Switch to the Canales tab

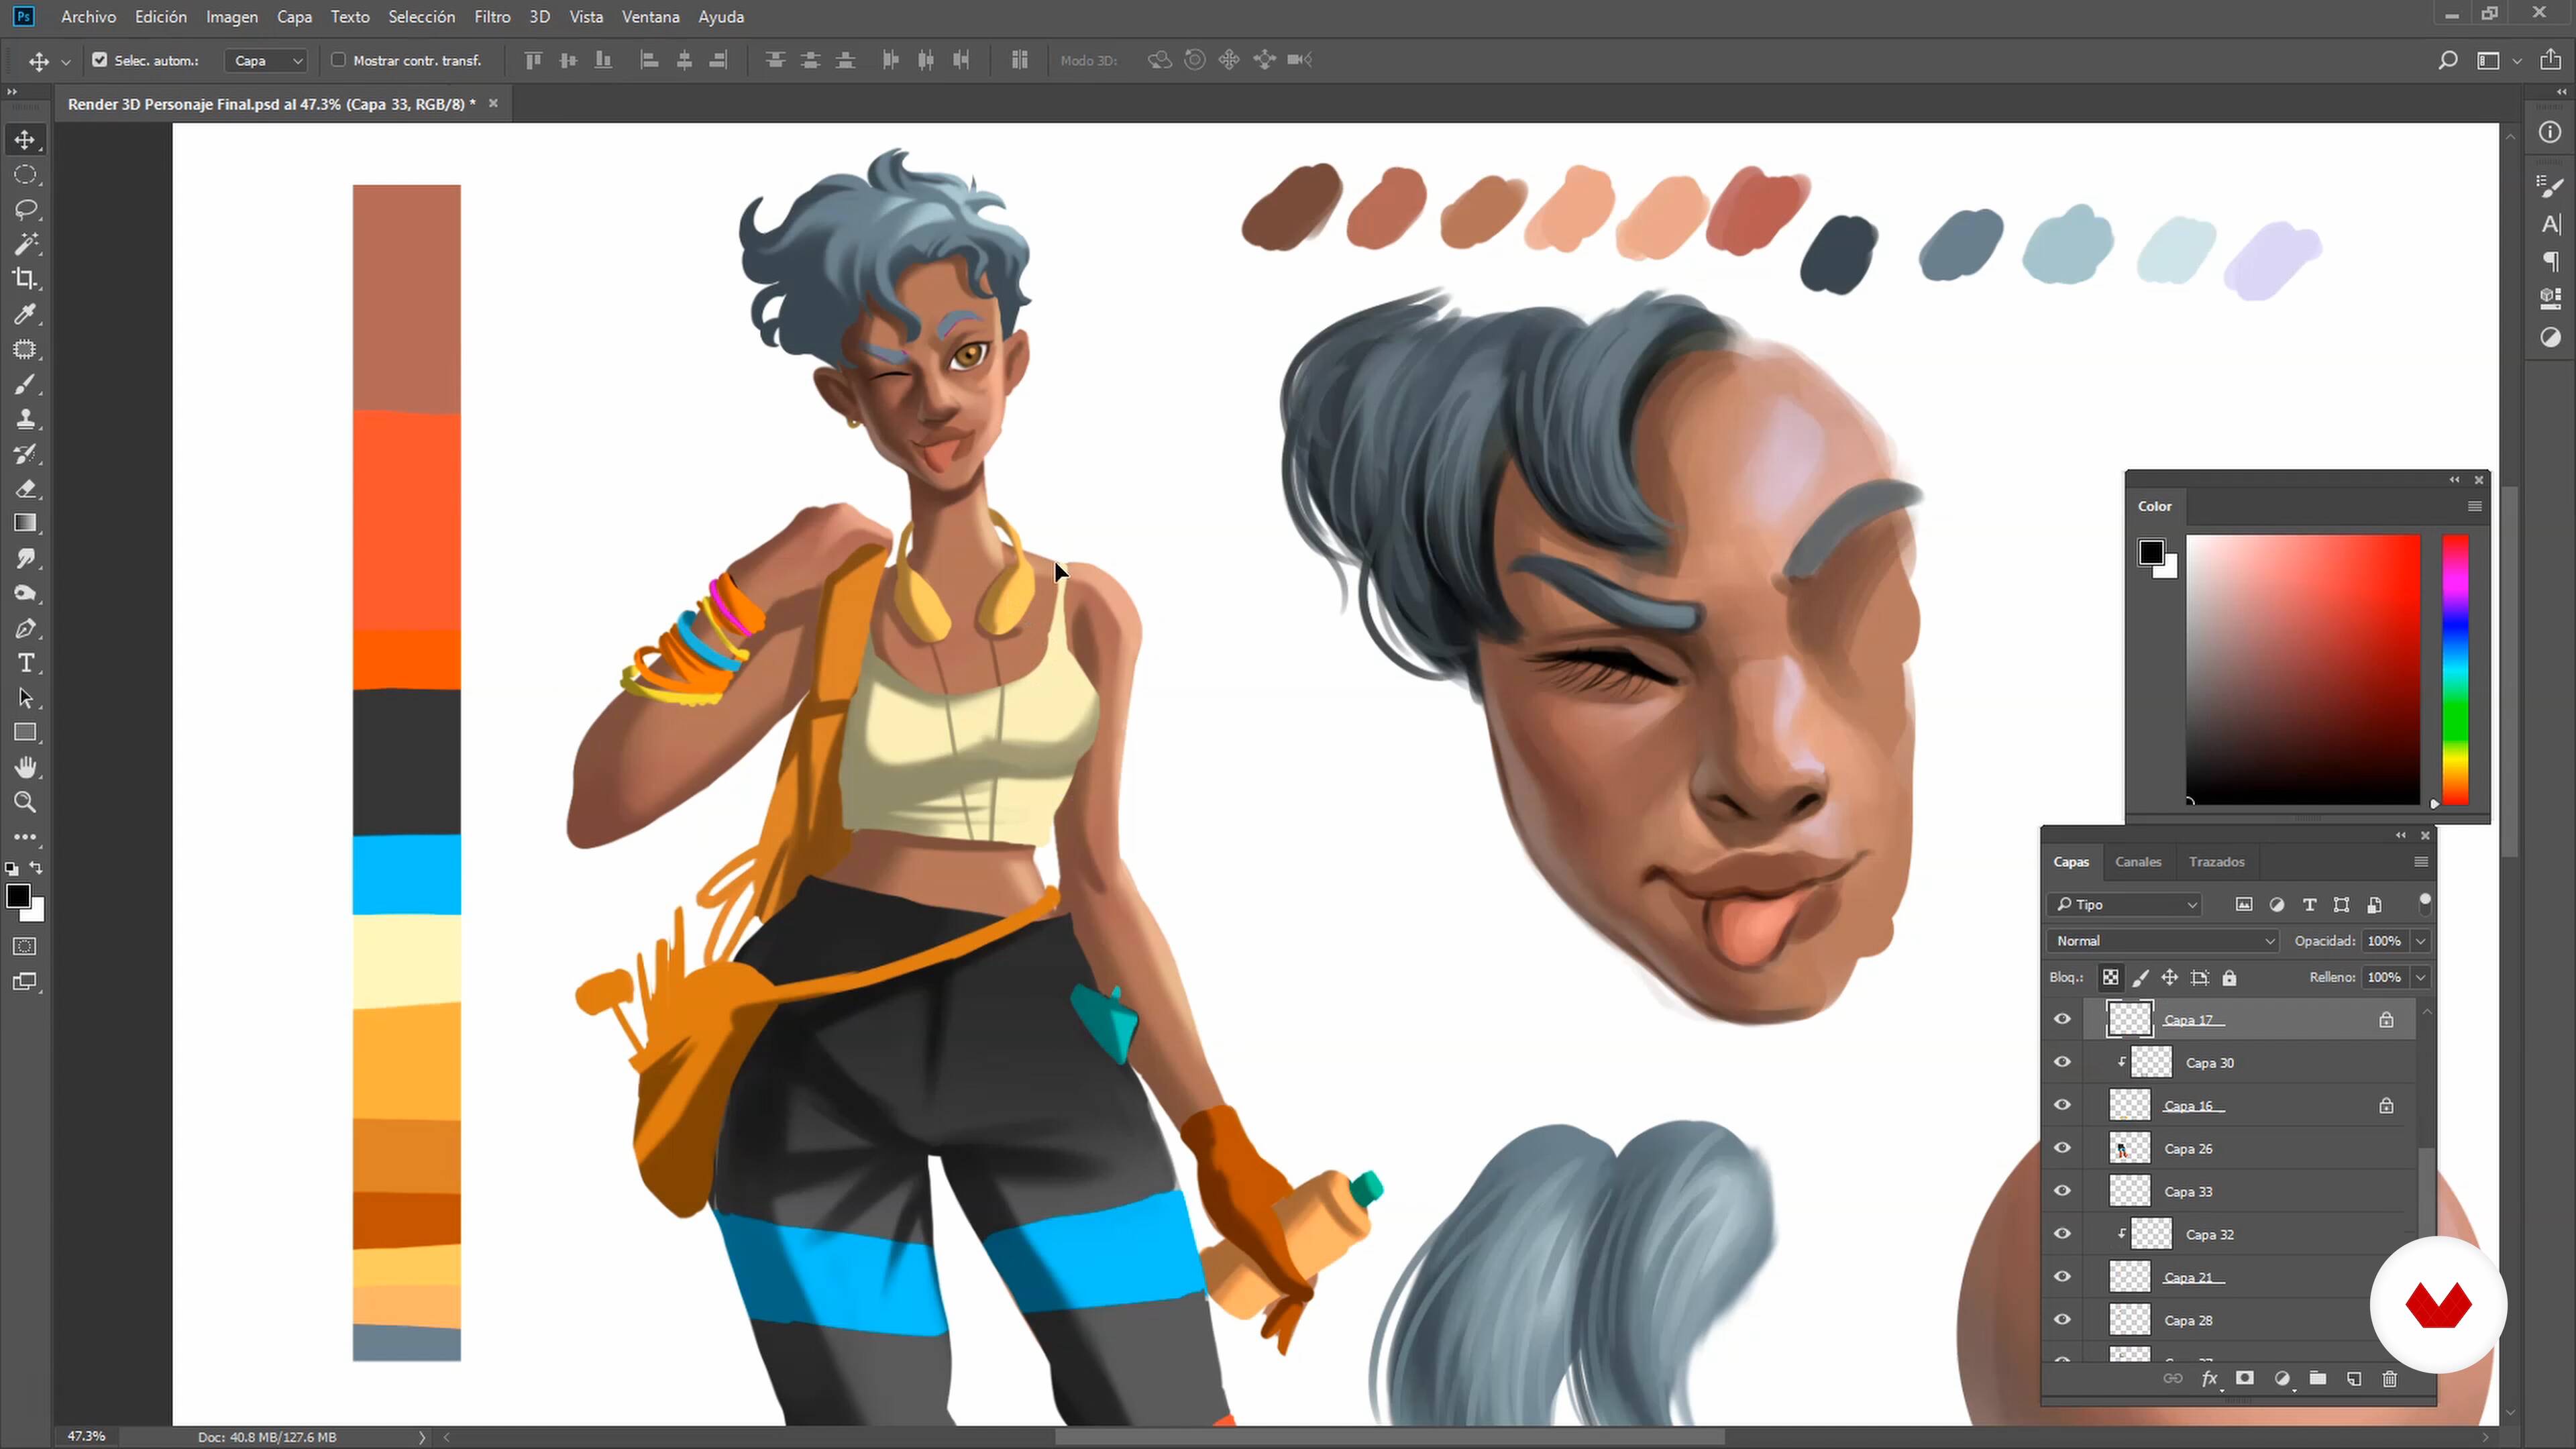click(2138, 862)
